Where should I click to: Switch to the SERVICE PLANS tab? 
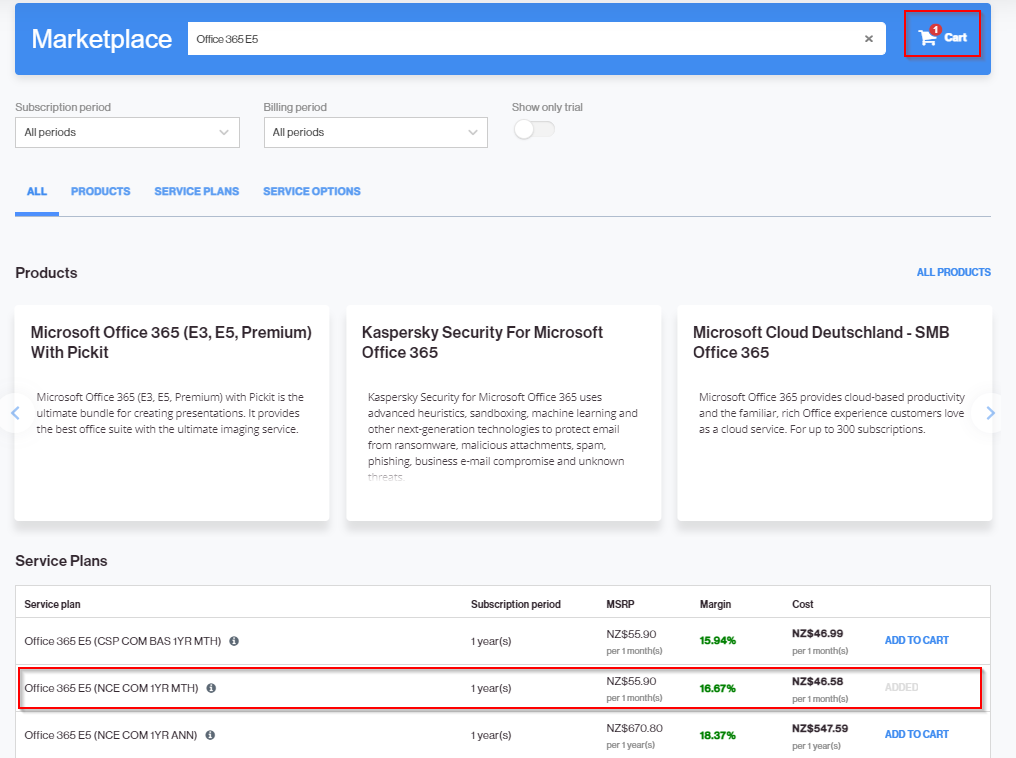pyautogui.click(x=196, y=191)
